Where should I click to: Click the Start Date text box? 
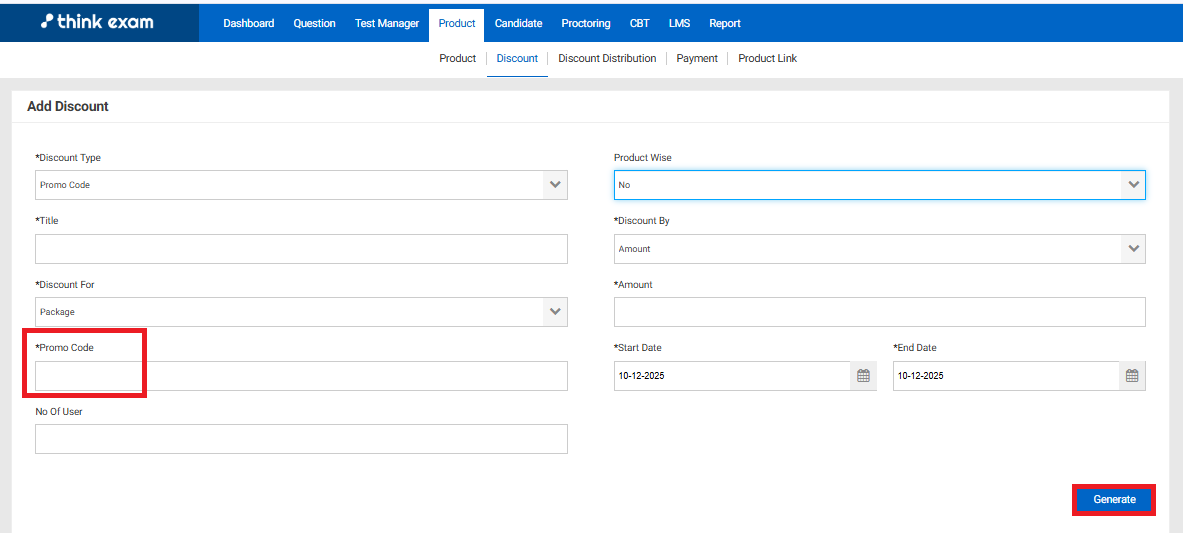[x=732, y=376]
